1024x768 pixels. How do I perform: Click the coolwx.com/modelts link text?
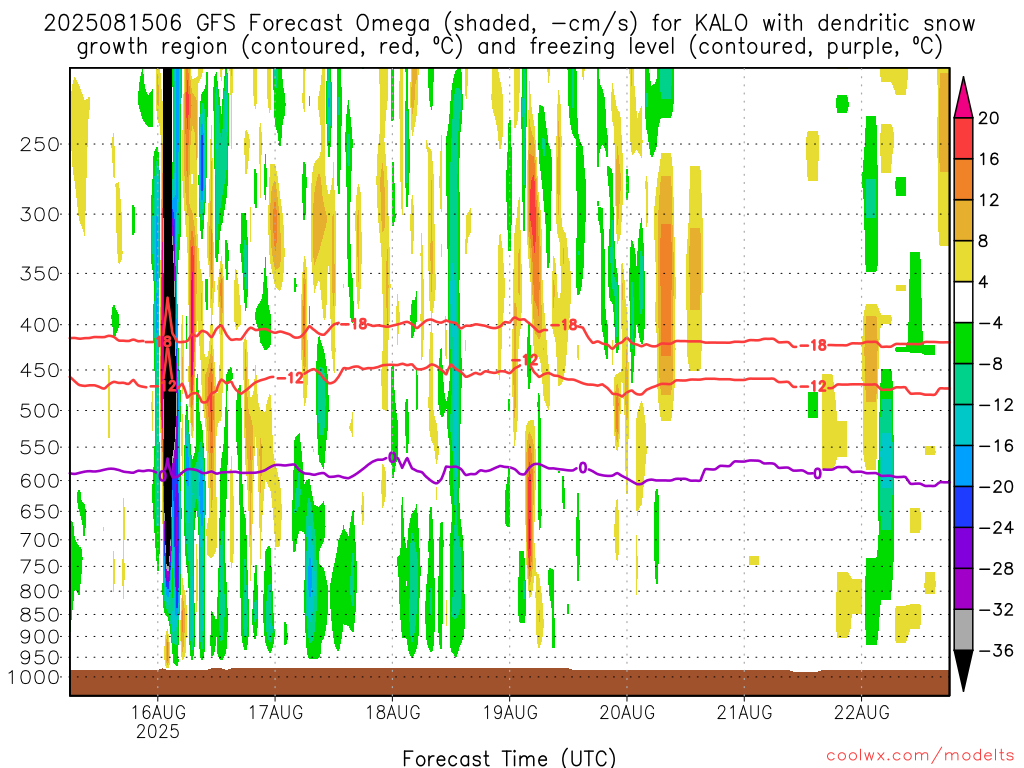[920, 756]
